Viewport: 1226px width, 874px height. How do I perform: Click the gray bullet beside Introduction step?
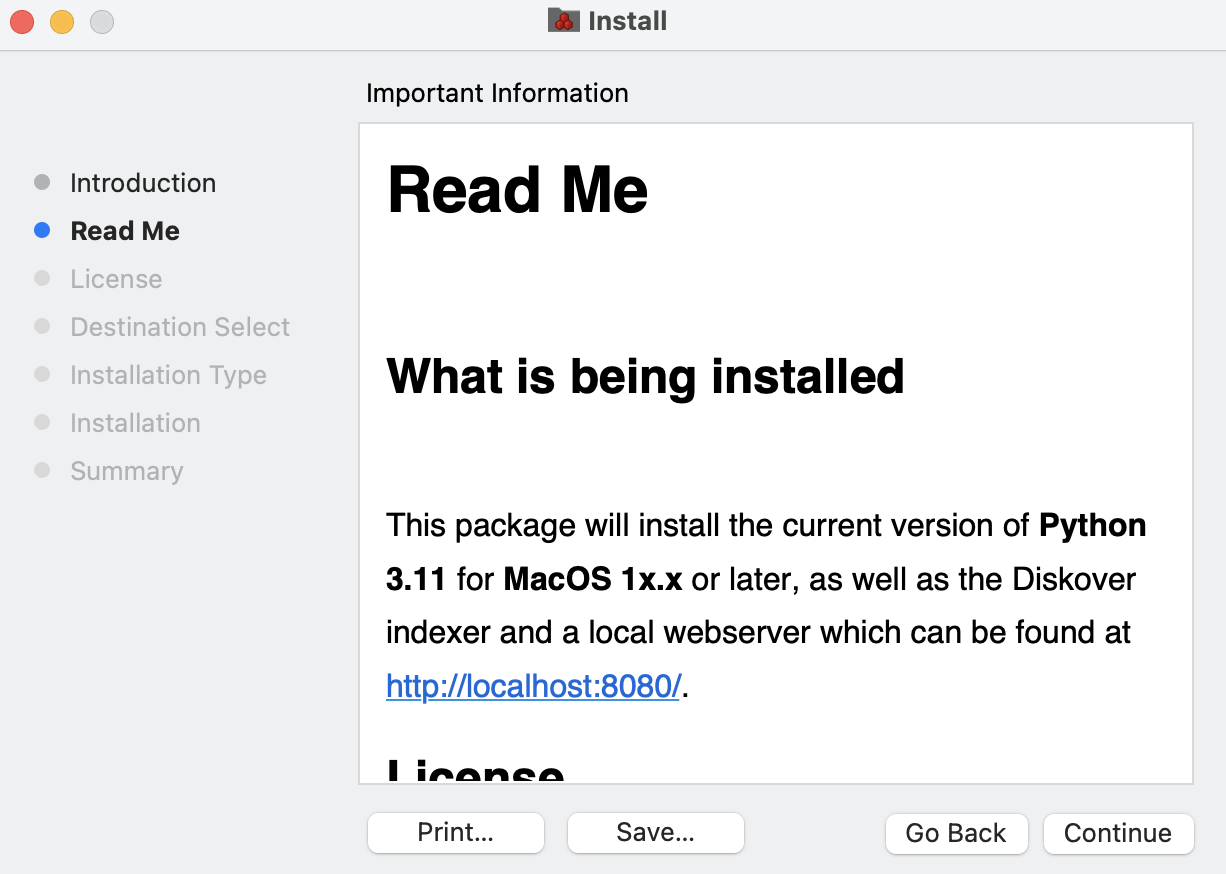coord(42,183)
